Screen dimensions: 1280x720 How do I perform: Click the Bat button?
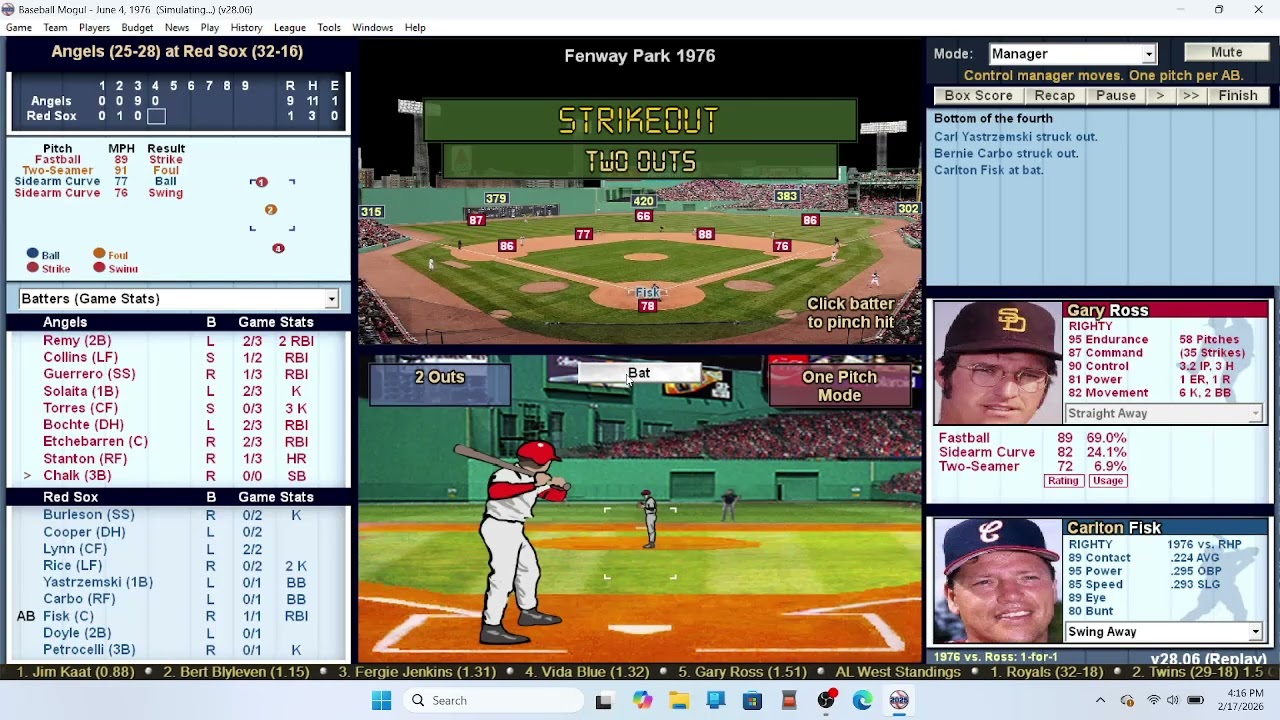pyautogui.click(x=639, y=373)
